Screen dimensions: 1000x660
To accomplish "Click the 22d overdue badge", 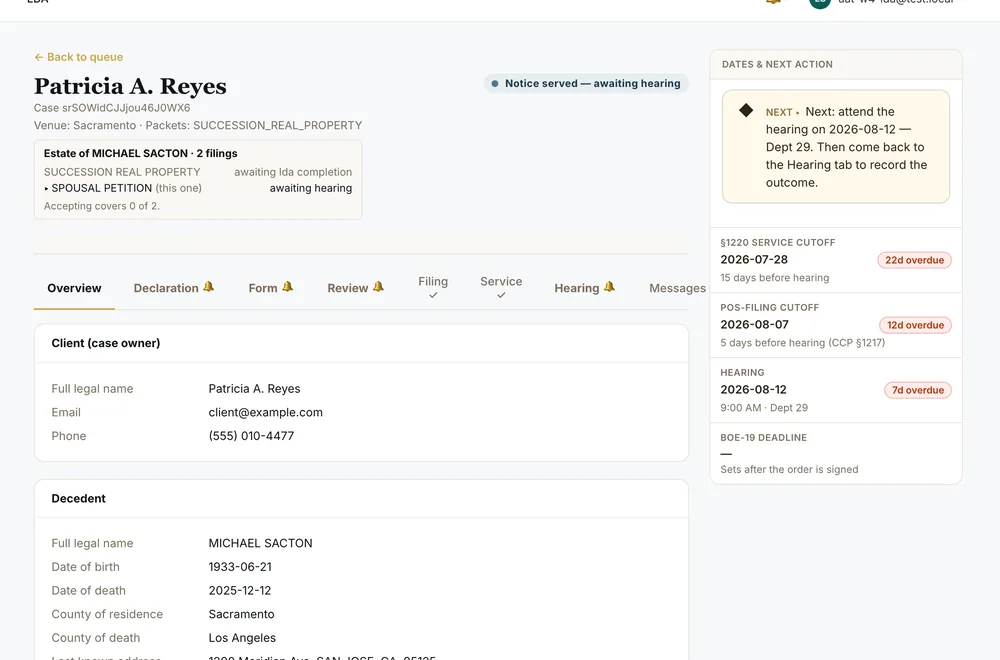I will coord(915,260).
